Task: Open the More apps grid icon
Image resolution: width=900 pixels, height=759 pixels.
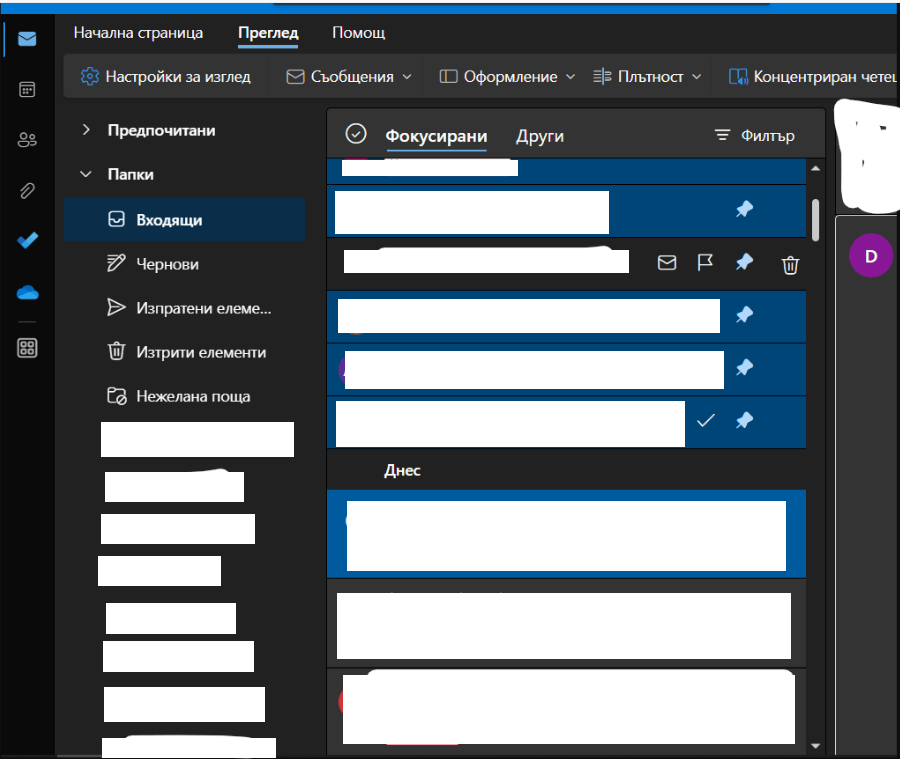Action: point(27,348)
